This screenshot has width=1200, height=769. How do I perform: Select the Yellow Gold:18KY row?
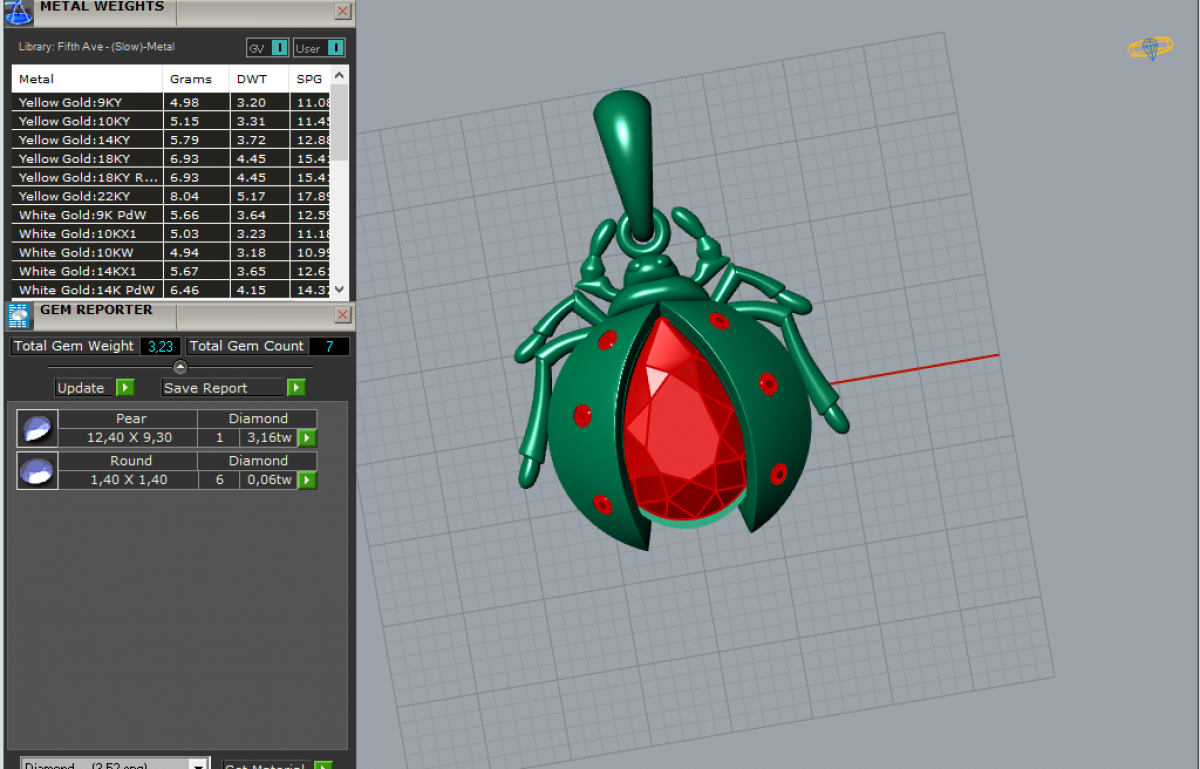click(x=86, y=159)
